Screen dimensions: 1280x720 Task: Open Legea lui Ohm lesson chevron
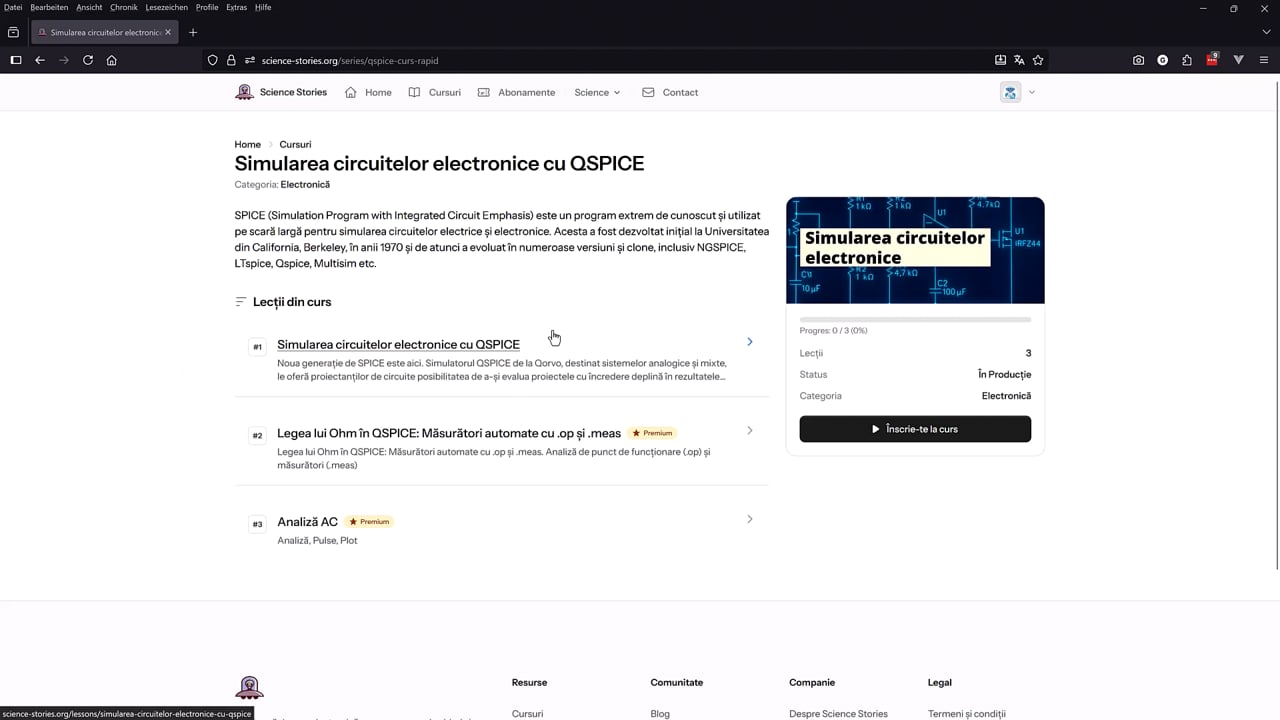coord(750,430)
